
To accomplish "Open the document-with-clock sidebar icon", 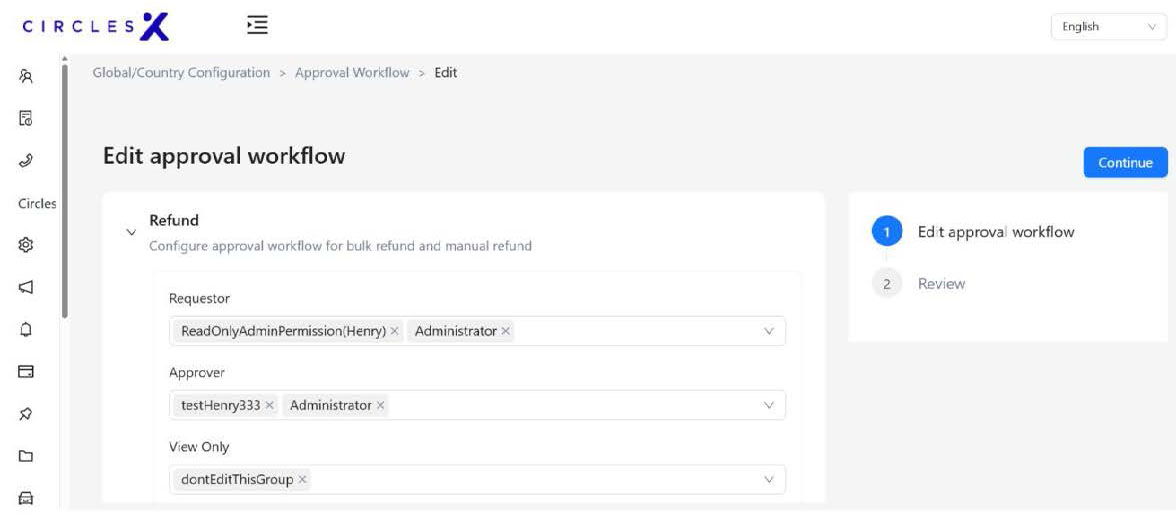I will pos(27,118).
